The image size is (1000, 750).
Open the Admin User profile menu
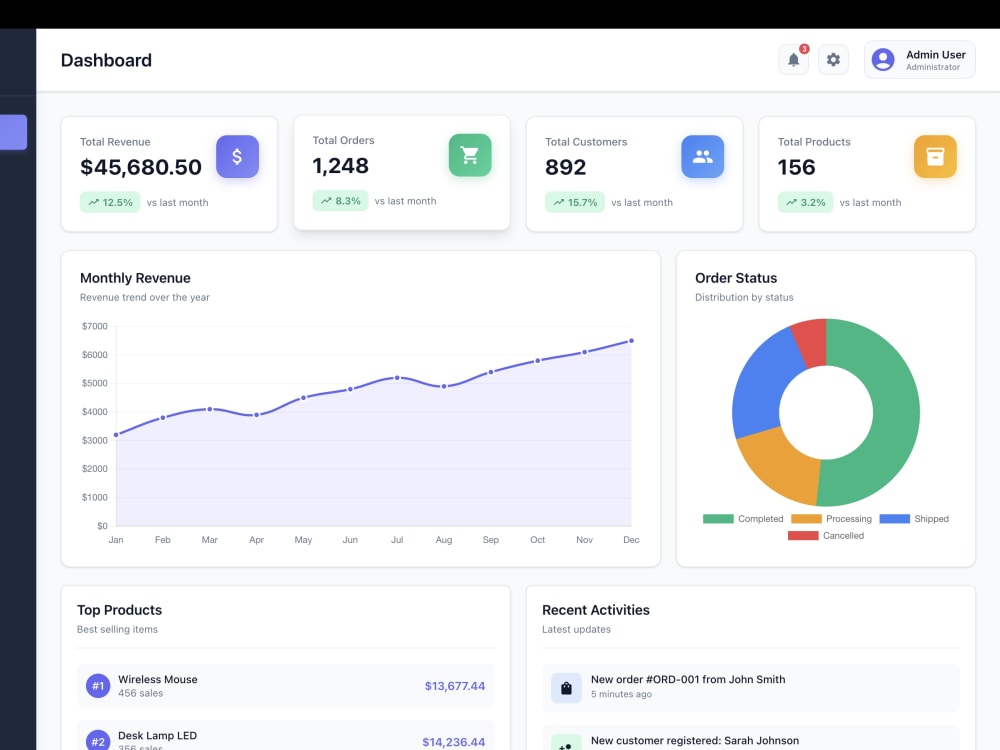(x=919, y=60)
